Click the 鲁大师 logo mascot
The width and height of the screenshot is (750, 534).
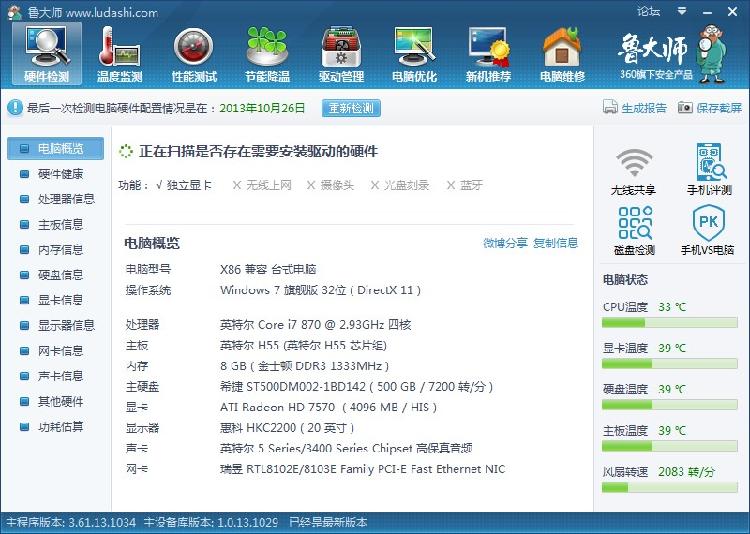coord(713,54)
